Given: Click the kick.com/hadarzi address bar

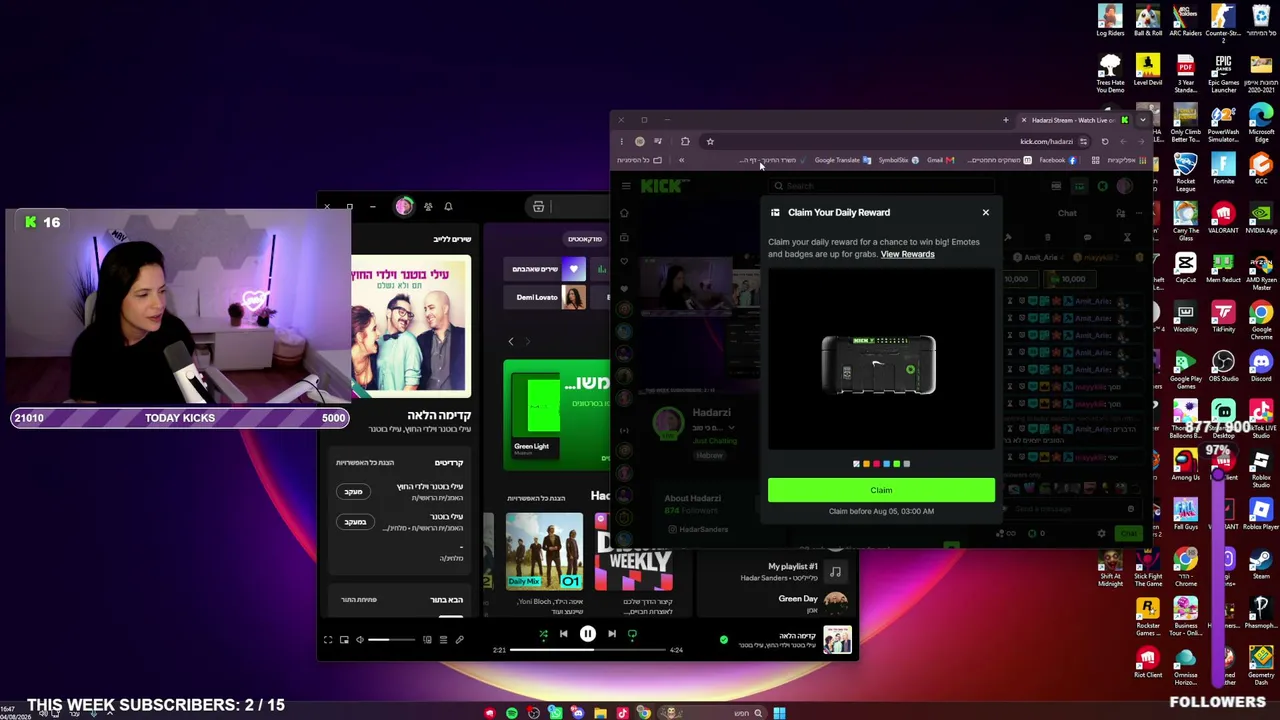Looking at the screenshot, I should click(x=900, y=142).
